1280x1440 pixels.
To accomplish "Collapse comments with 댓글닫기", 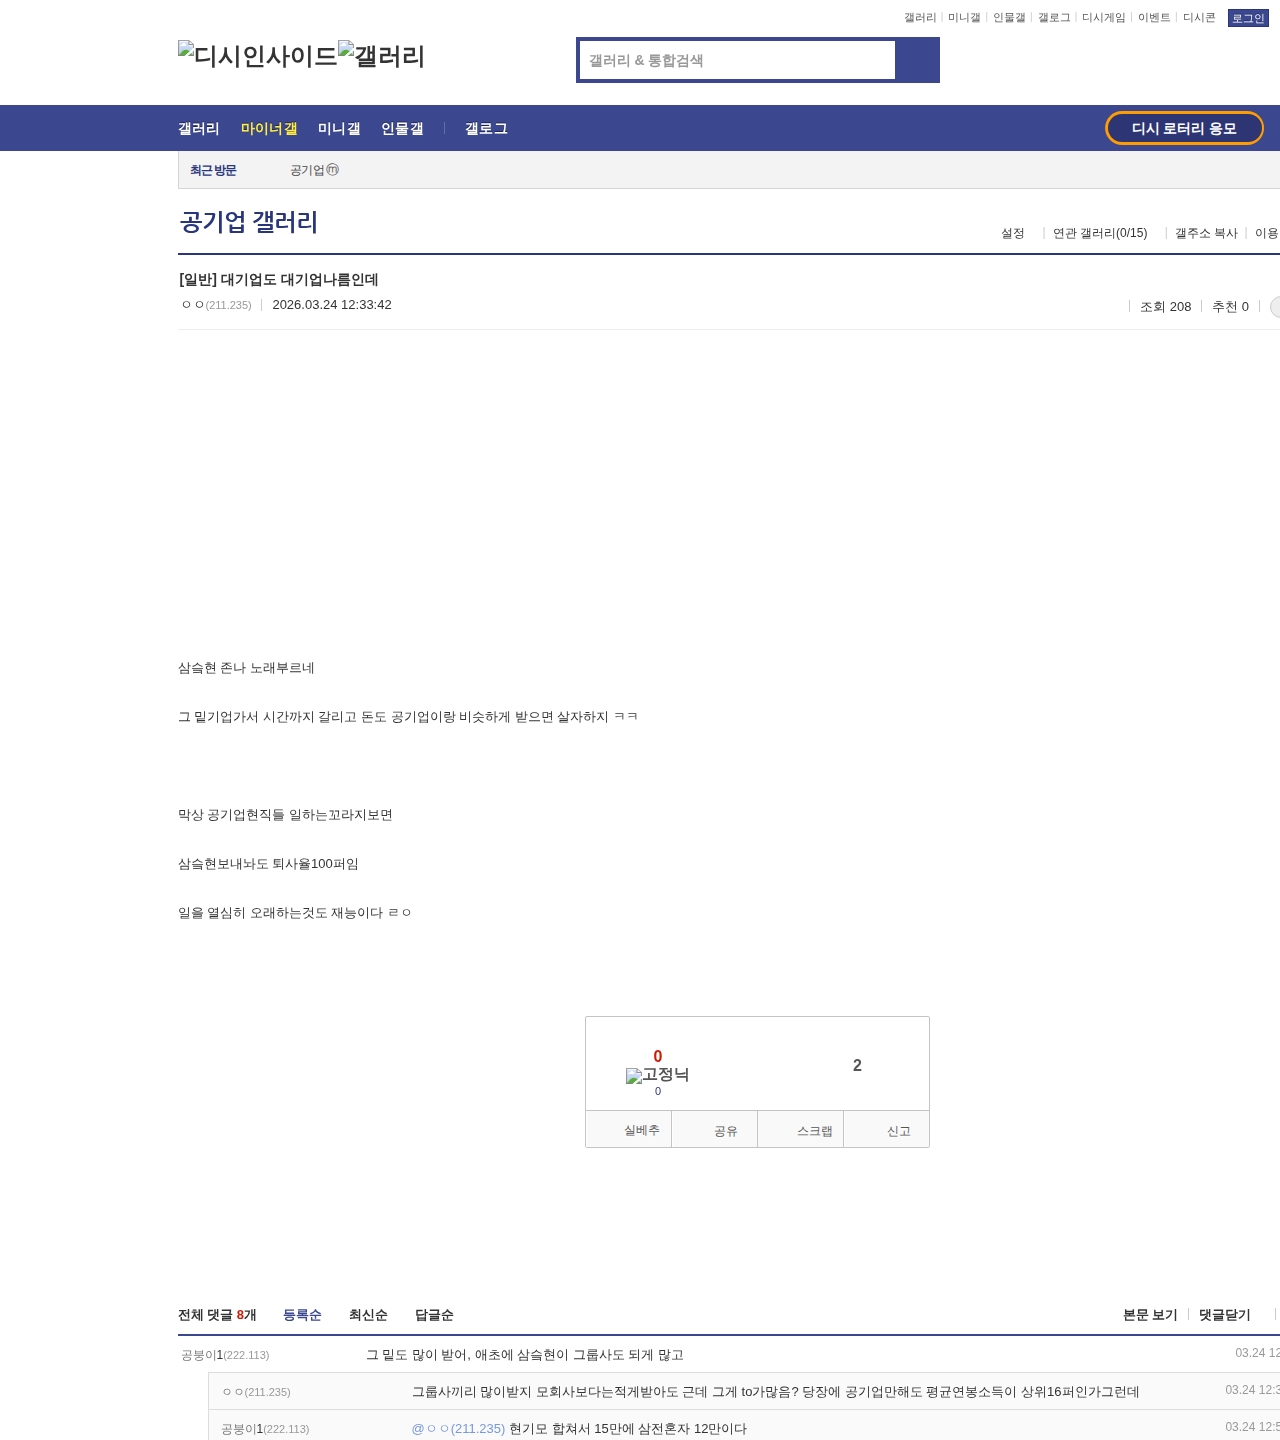I will coord(1225,1315).
